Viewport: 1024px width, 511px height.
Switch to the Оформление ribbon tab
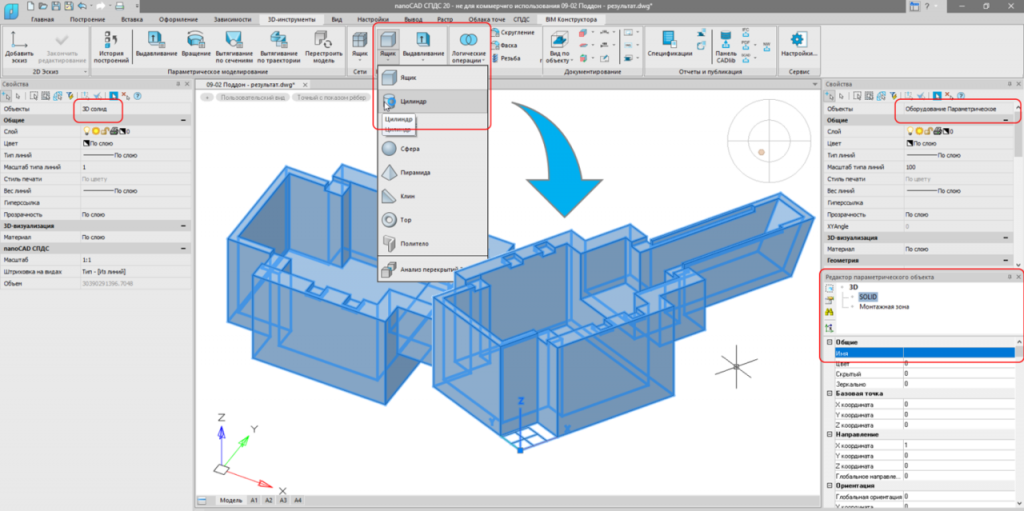tap(178, 20)
